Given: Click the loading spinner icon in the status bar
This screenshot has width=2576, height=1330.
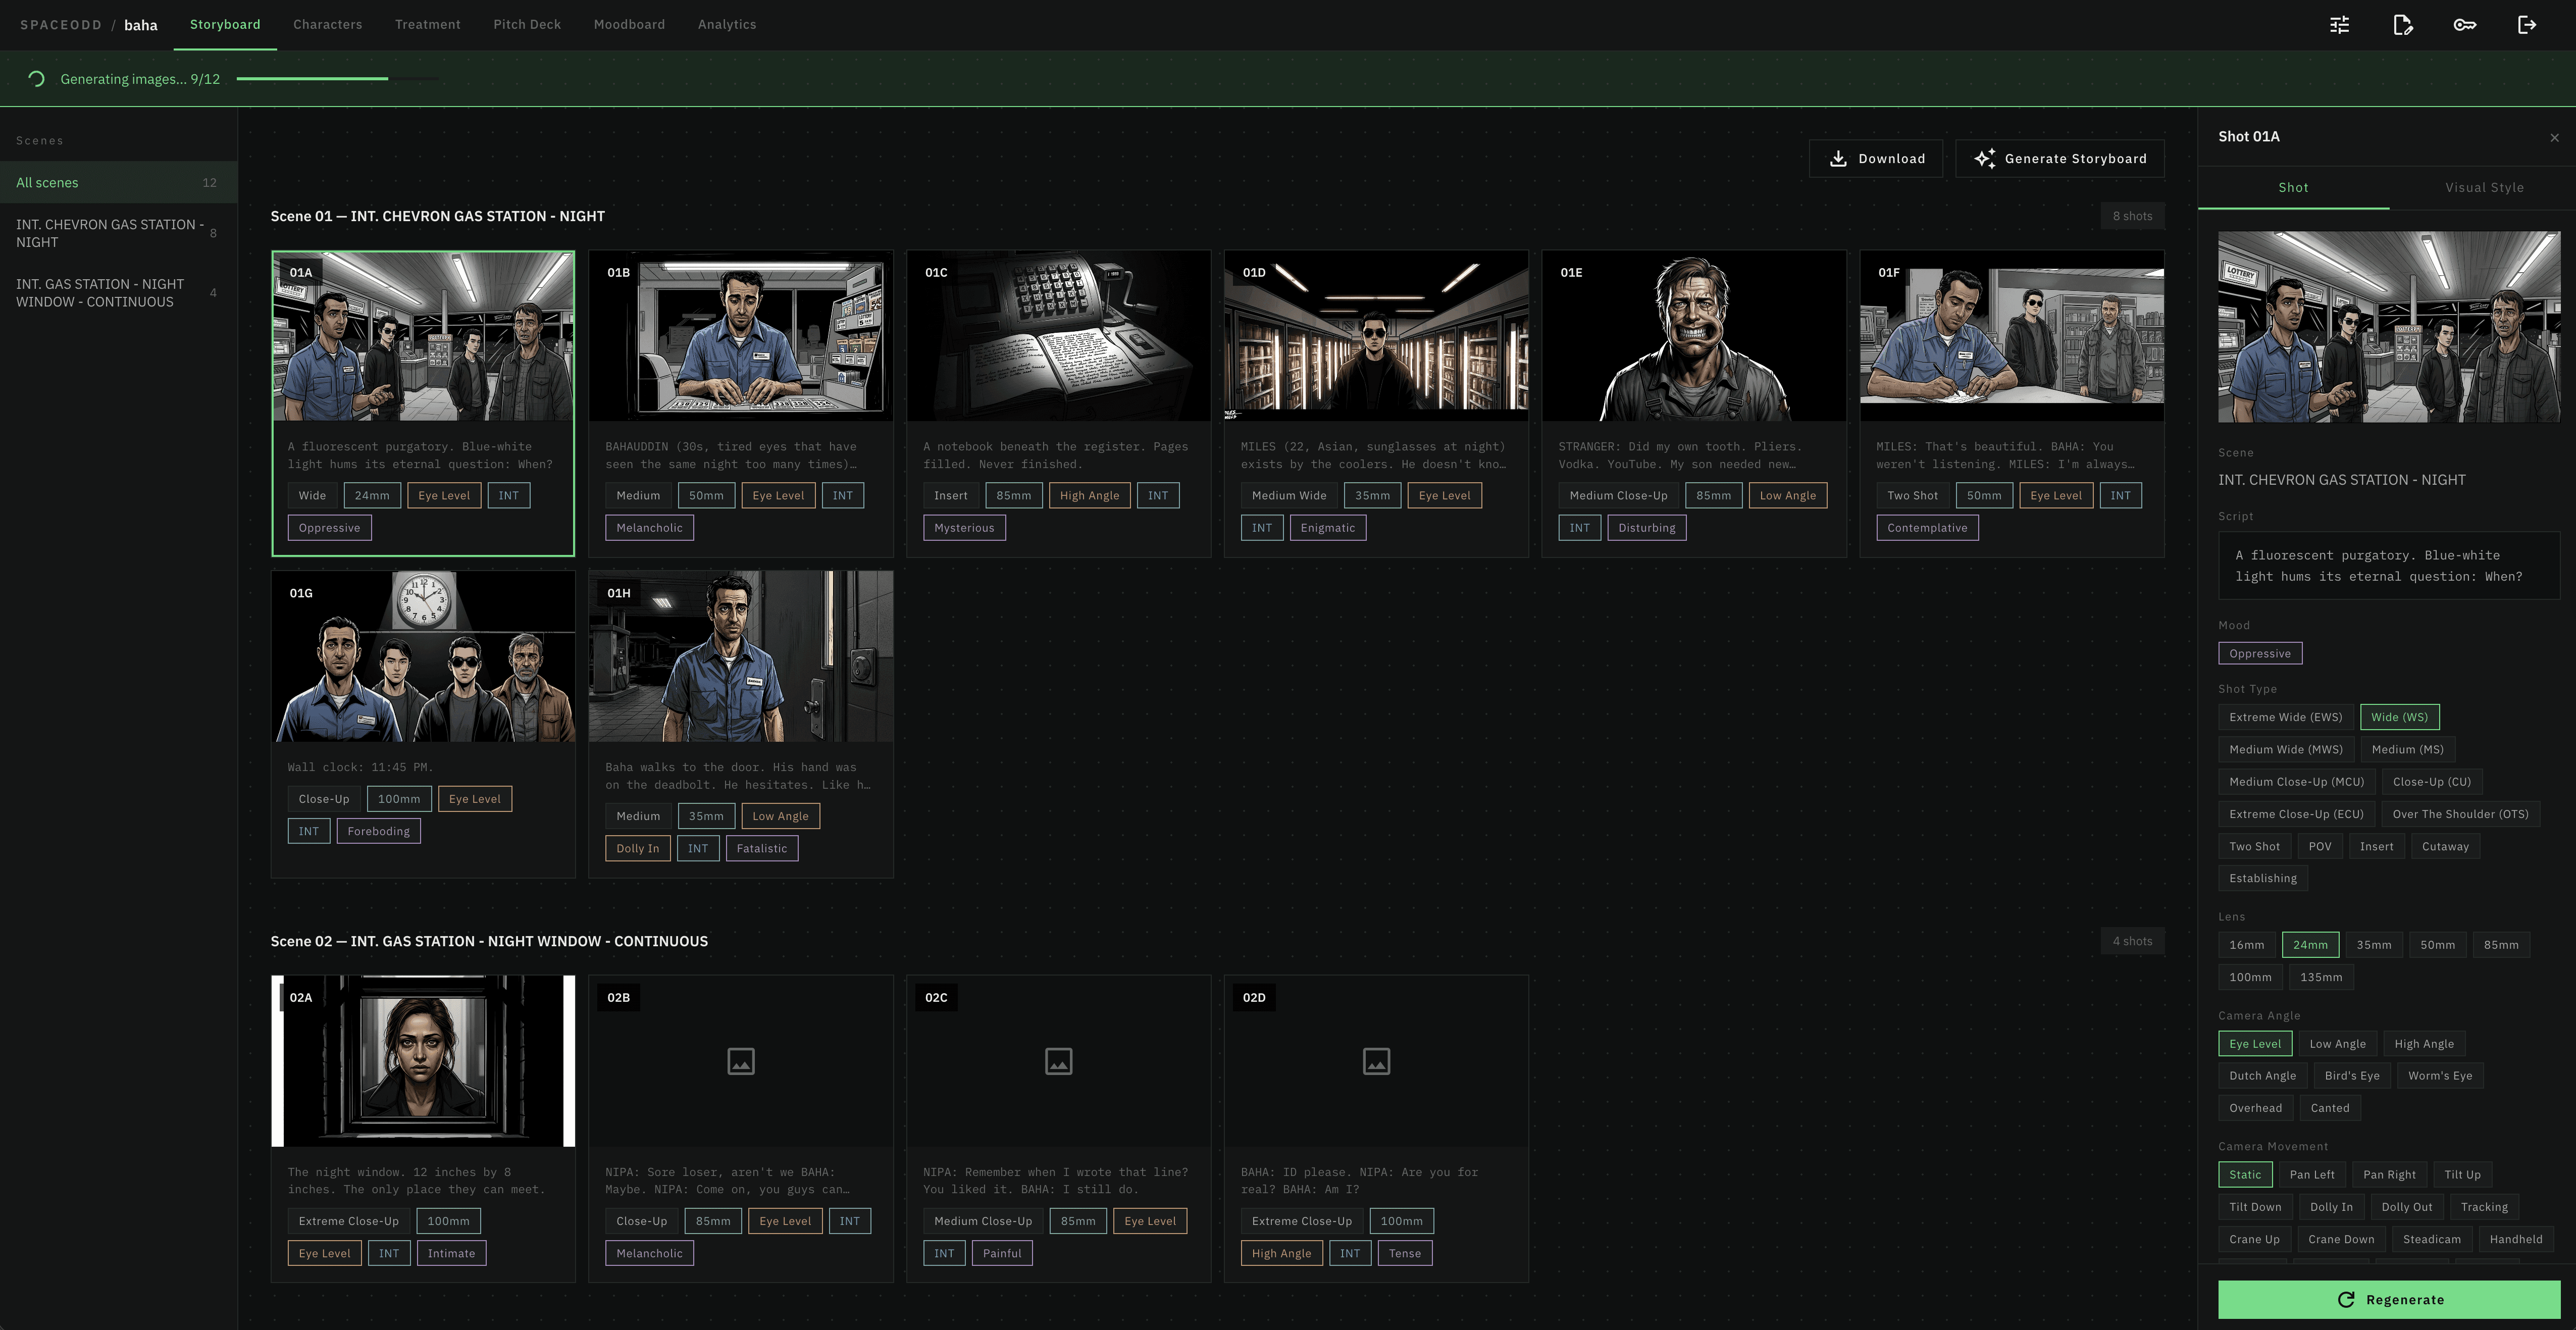Looking at the screenshot, I should tap(36, 79).
